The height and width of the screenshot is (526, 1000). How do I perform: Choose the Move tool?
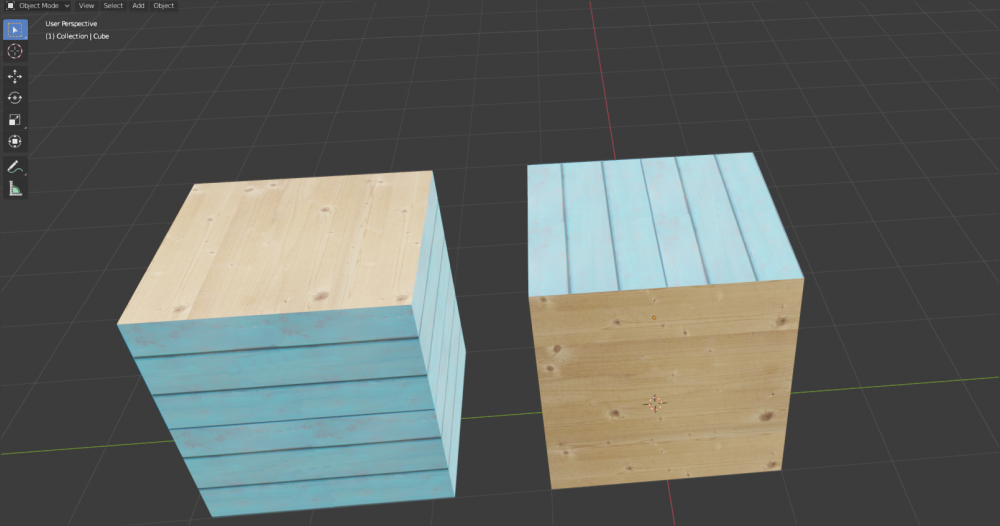click(x=15, y=76)
